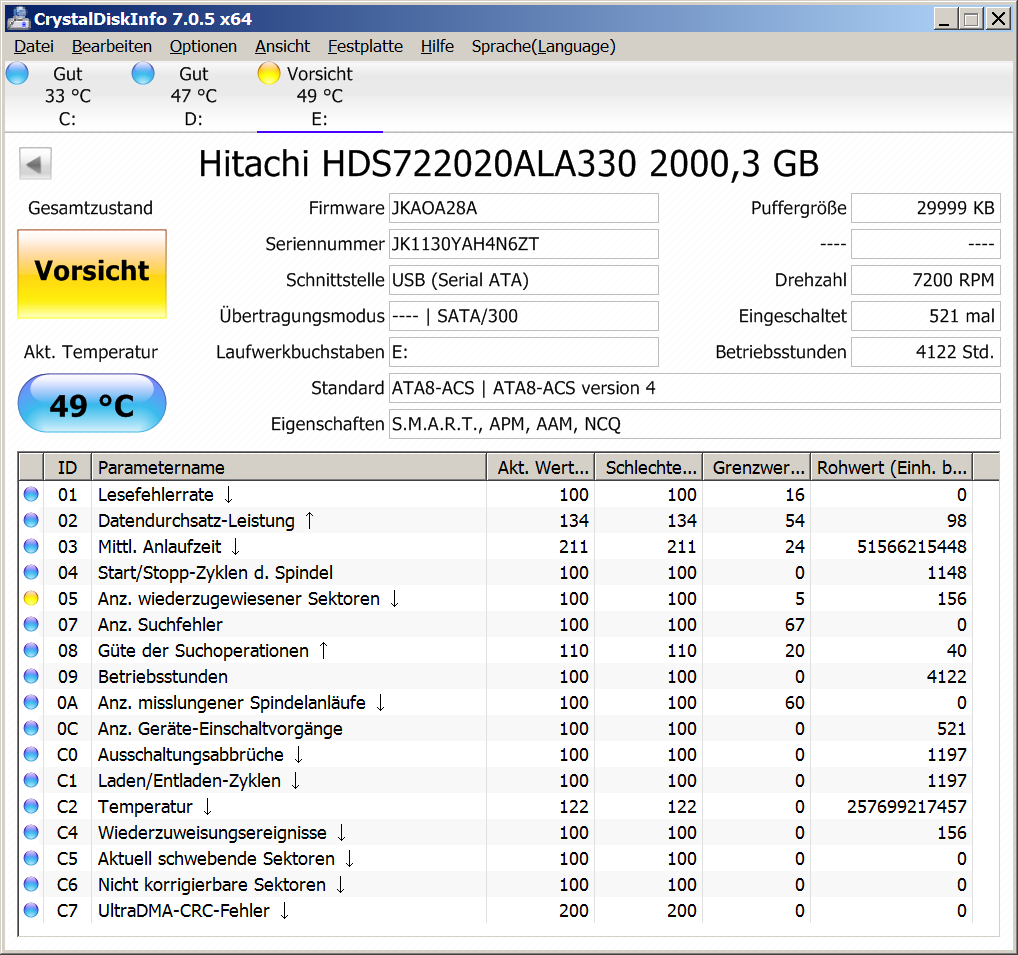Click the status dot for UltraDMA-CRC-Fehler row
This screenshot has height=955, width=1018.
coord(31,910)
